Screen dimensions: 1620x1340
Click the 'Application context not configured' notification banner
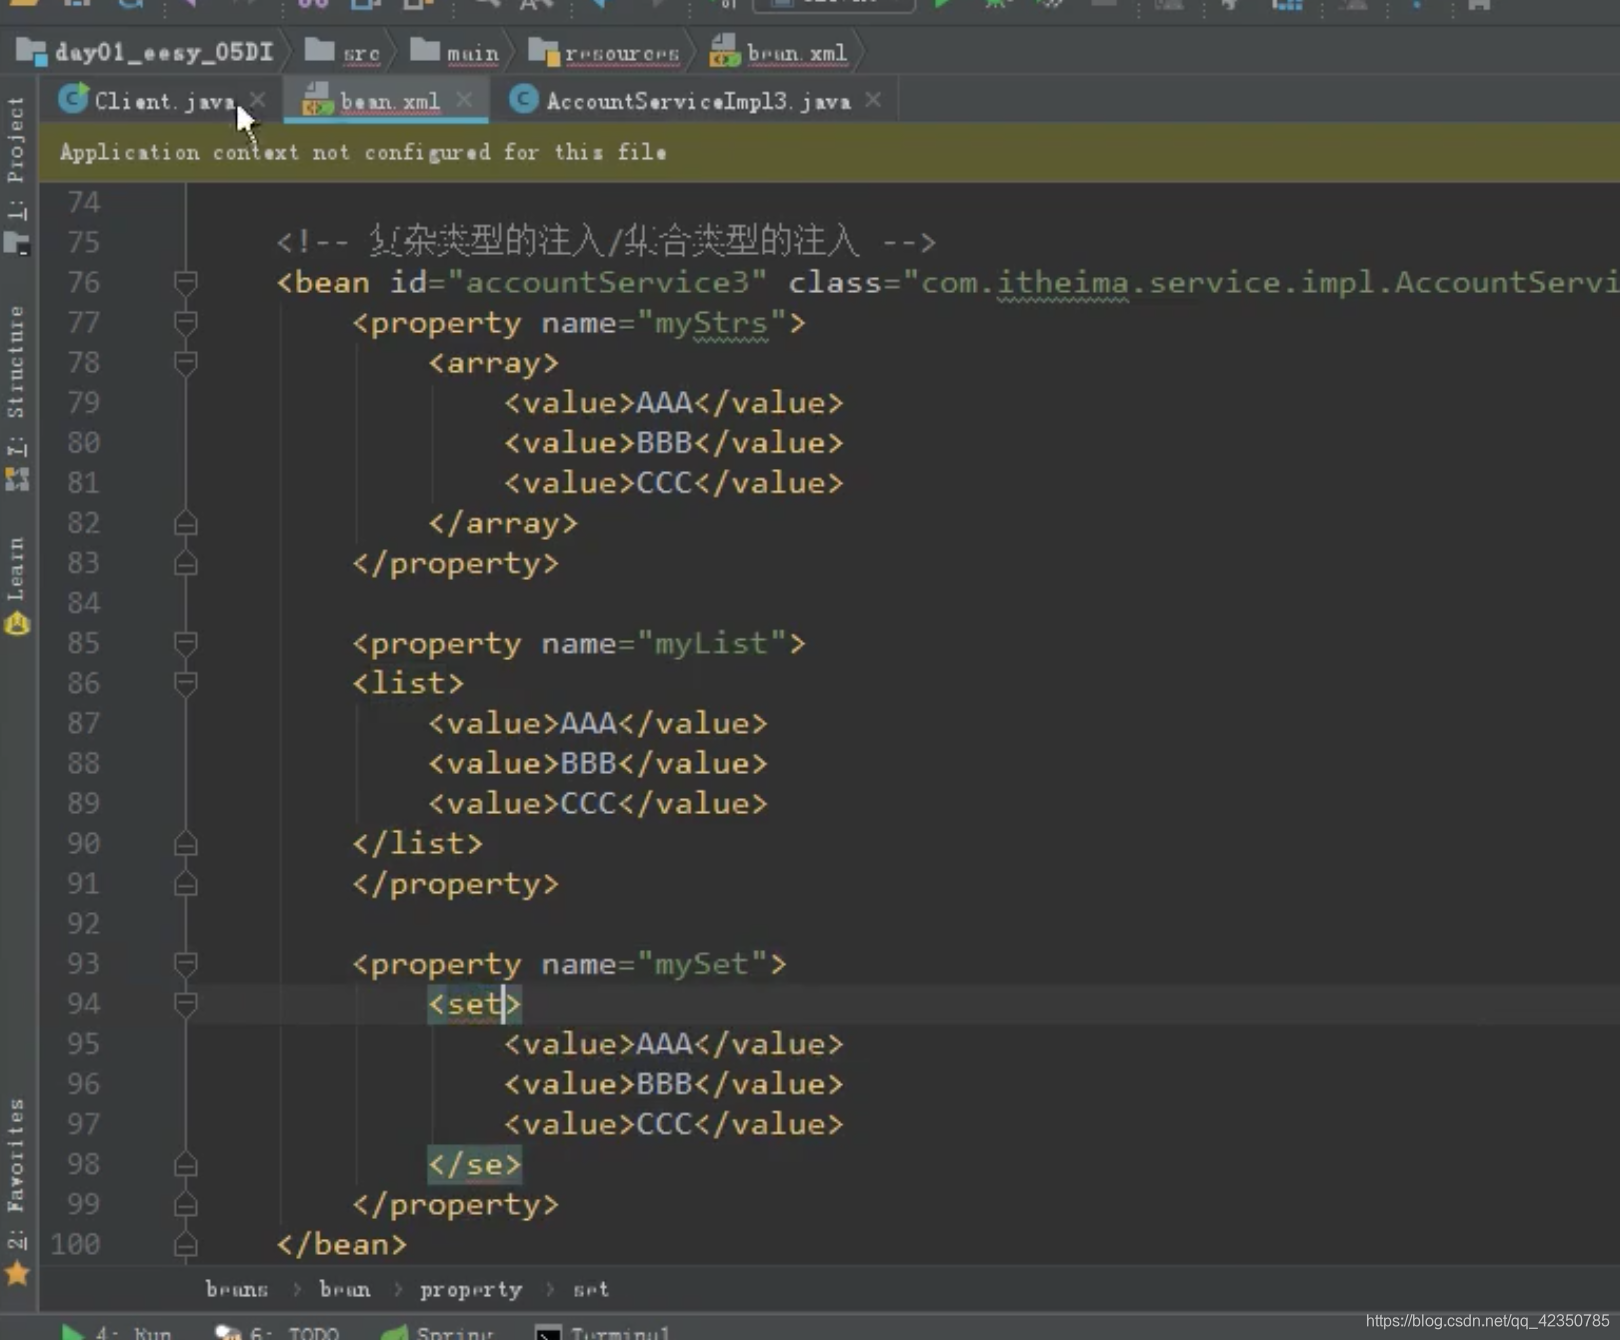pos(830,152)
